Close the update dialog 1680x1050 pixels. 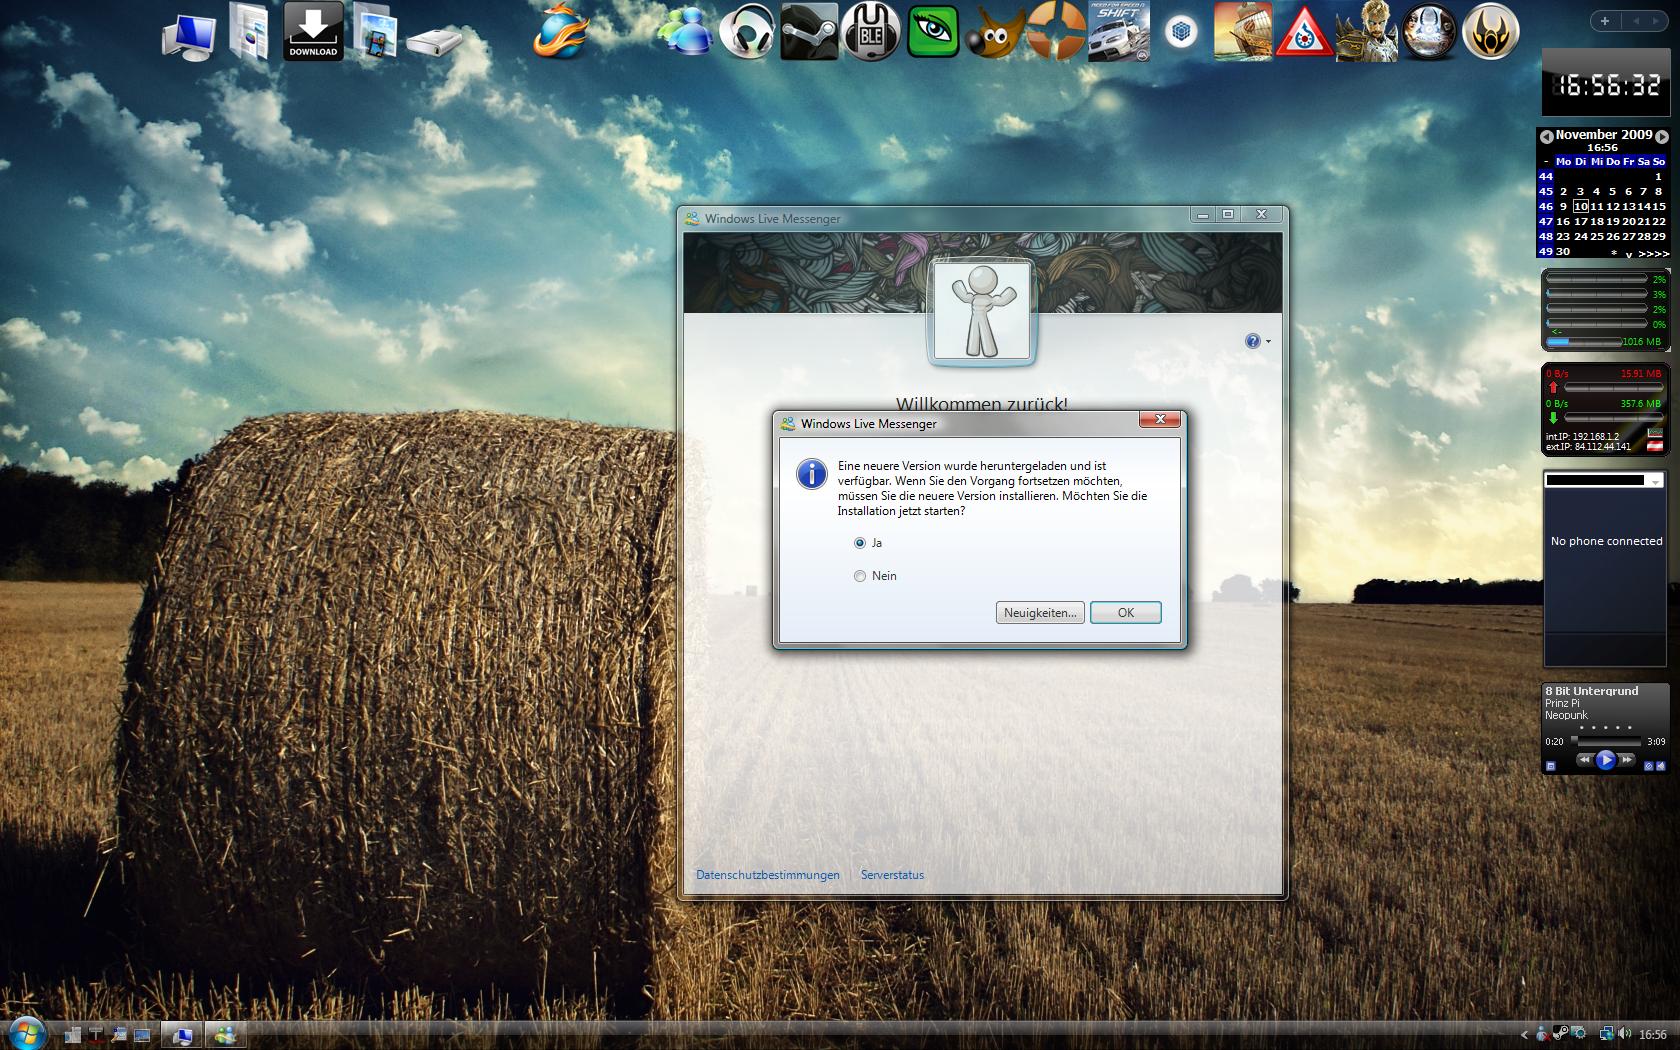click(x=1160, y=419)
